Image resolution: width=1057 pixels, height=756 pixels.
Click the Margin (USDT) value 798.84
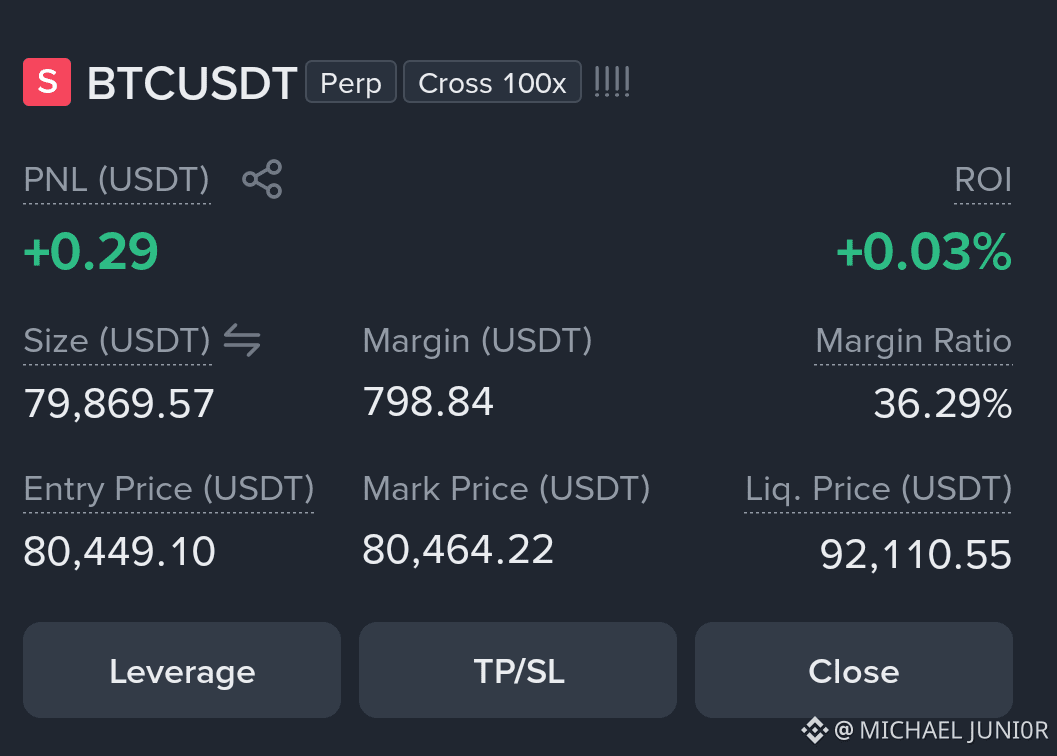click(x=428, y=401)
